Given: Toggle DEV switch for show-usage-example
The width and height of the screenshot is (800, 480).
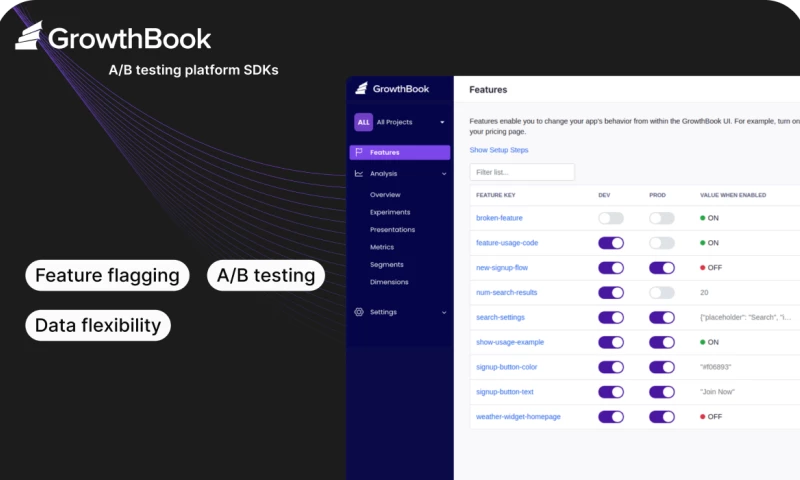Looking at the screenshot, I should (611, 342).
